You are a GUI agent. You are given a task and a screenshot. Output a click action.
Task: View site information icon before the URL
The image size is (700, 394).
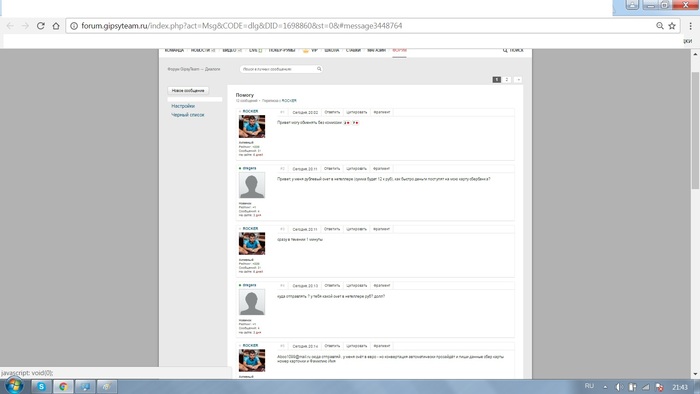74,26
